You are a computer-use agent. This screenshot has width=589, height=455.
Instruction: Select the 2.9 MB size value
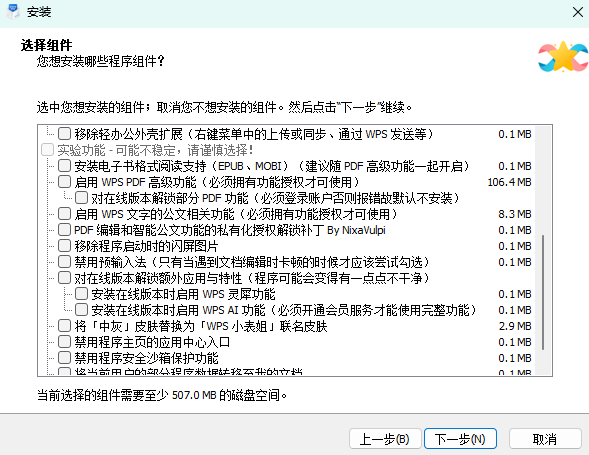(x=515, y=326)
